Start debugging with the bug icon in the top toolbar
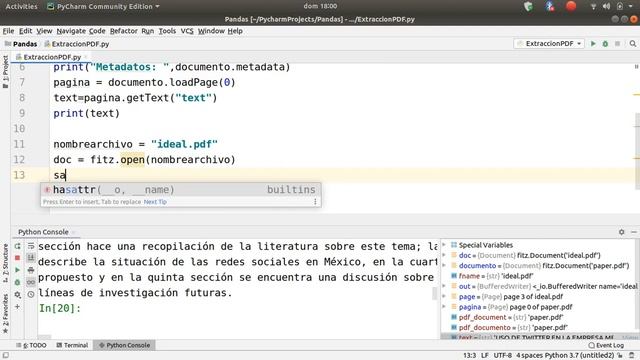 (x=605, y=44)
